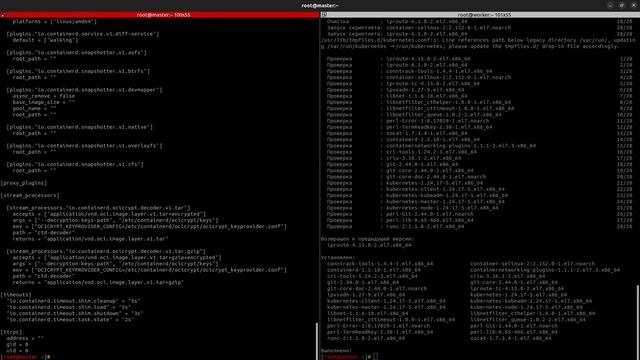Click the timeout.task.state line
The height and width of the screenshot is (360, 640).
(70, 320)
